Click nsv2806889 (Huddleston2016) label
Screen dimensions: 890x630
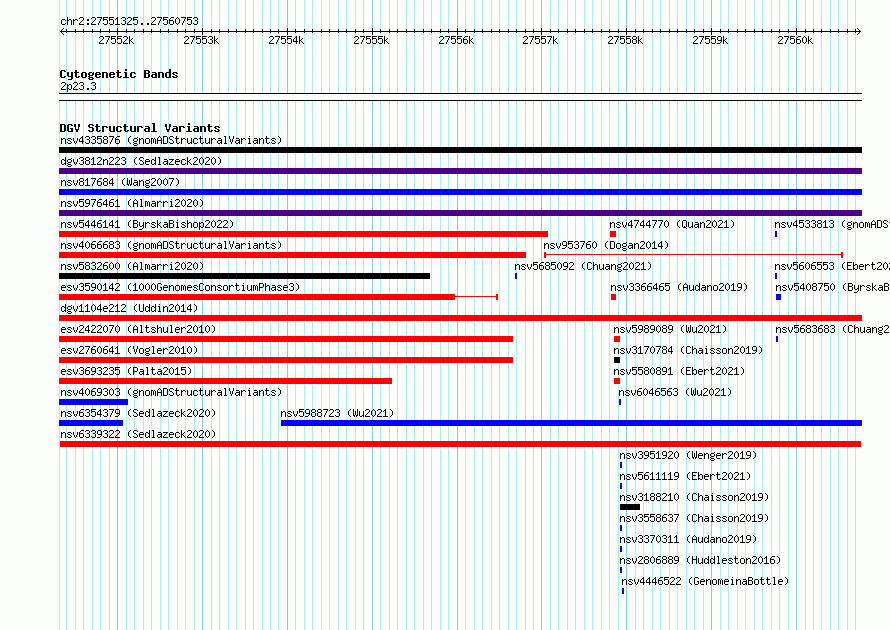click(x=700, y=560)
